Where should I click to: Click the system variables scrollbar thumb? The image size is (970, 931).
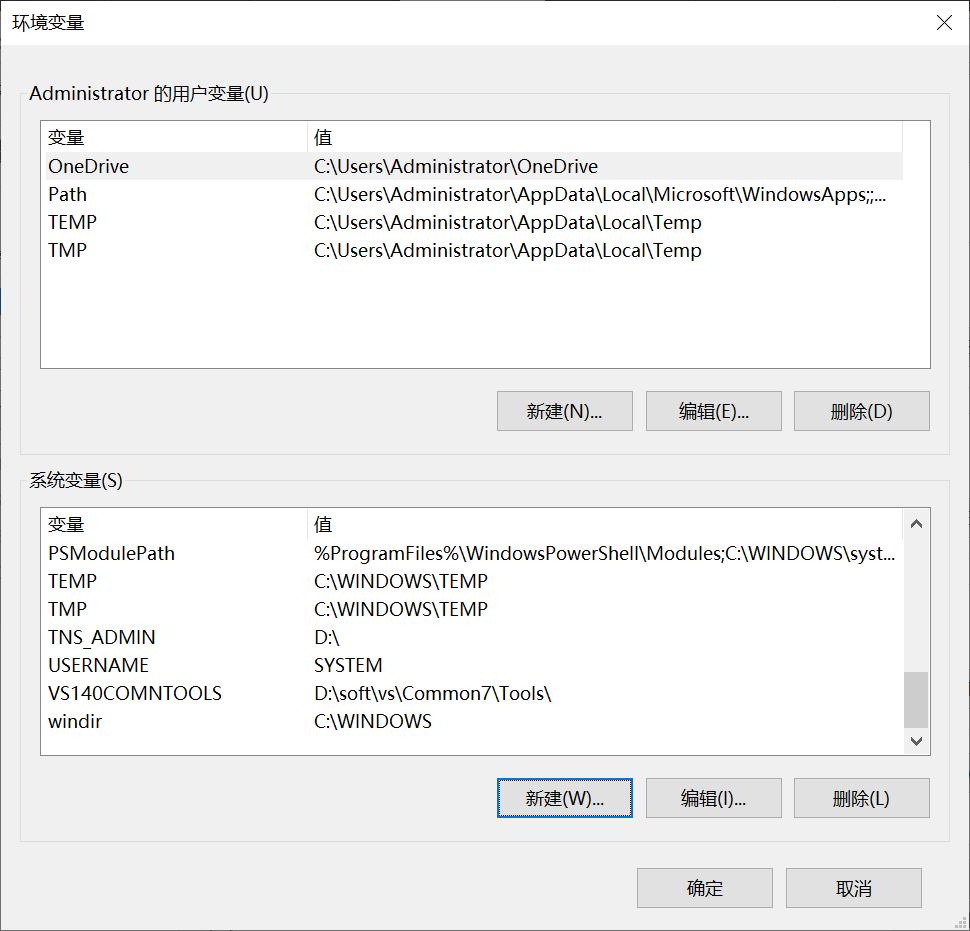tap(916, 700)
